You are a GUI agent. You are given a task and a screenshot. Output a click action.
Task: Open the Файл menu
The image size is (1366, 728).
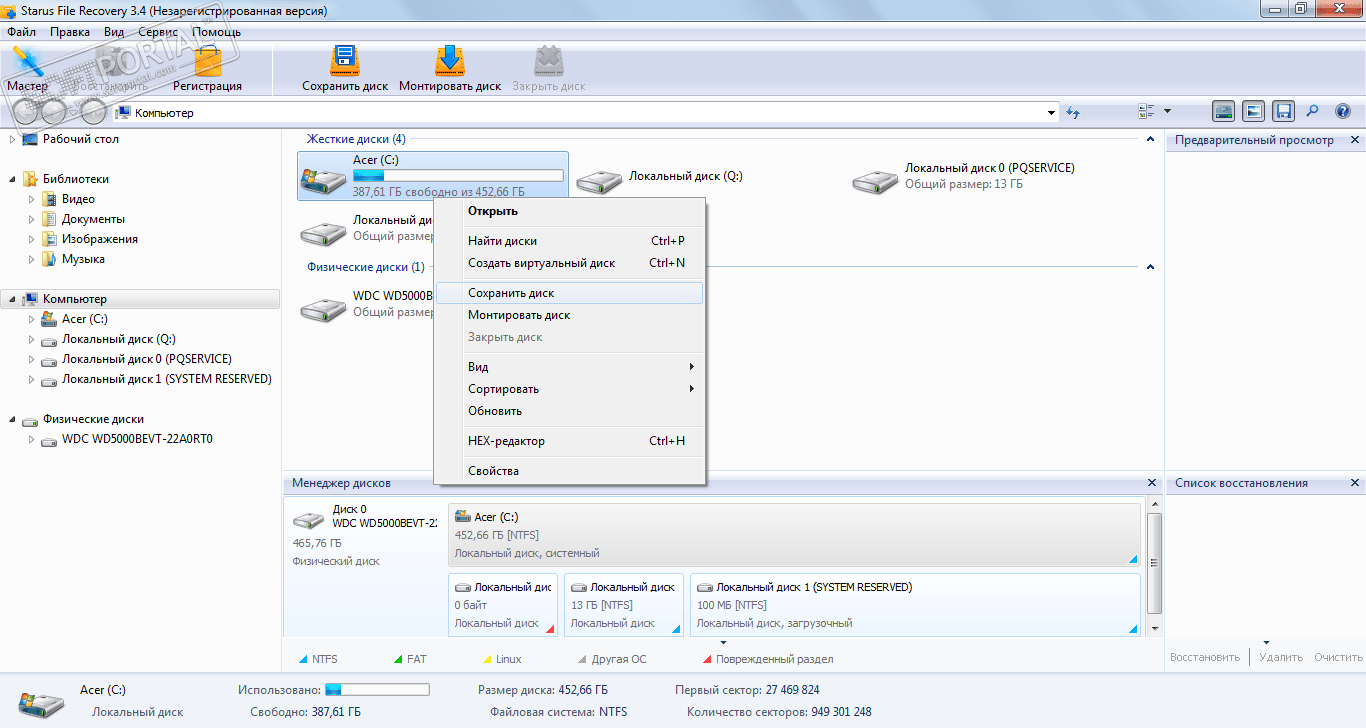tap(21, 32)
